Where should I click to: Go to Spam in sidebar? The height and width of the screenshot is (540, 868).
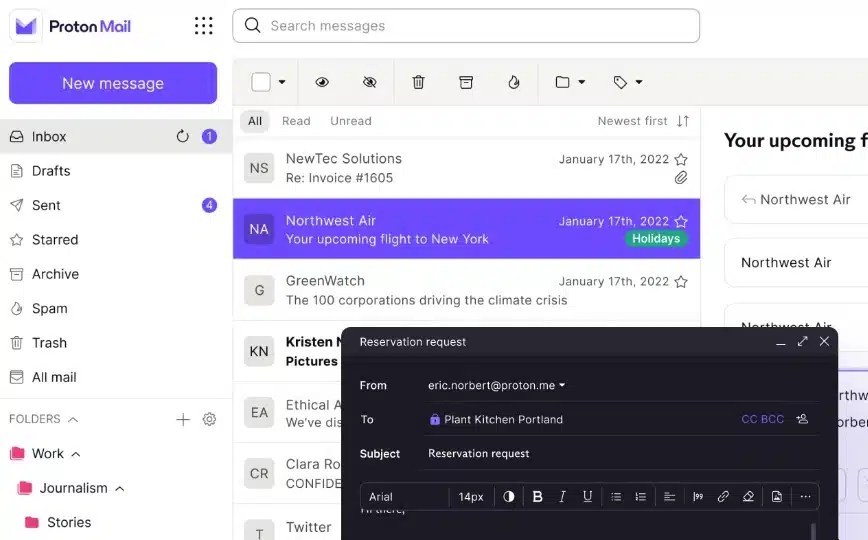49,308
